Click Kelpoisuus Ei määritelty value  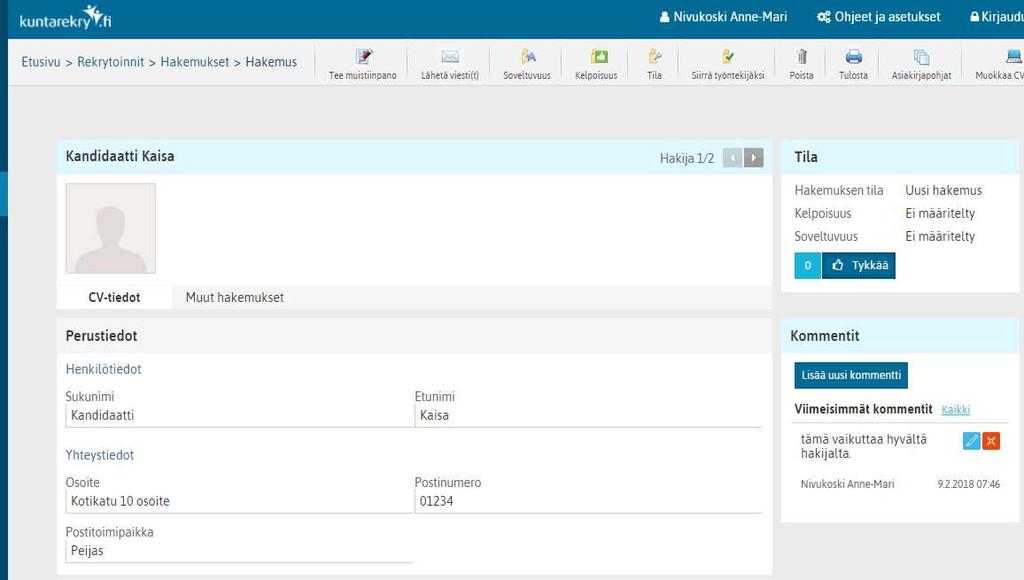940,214
